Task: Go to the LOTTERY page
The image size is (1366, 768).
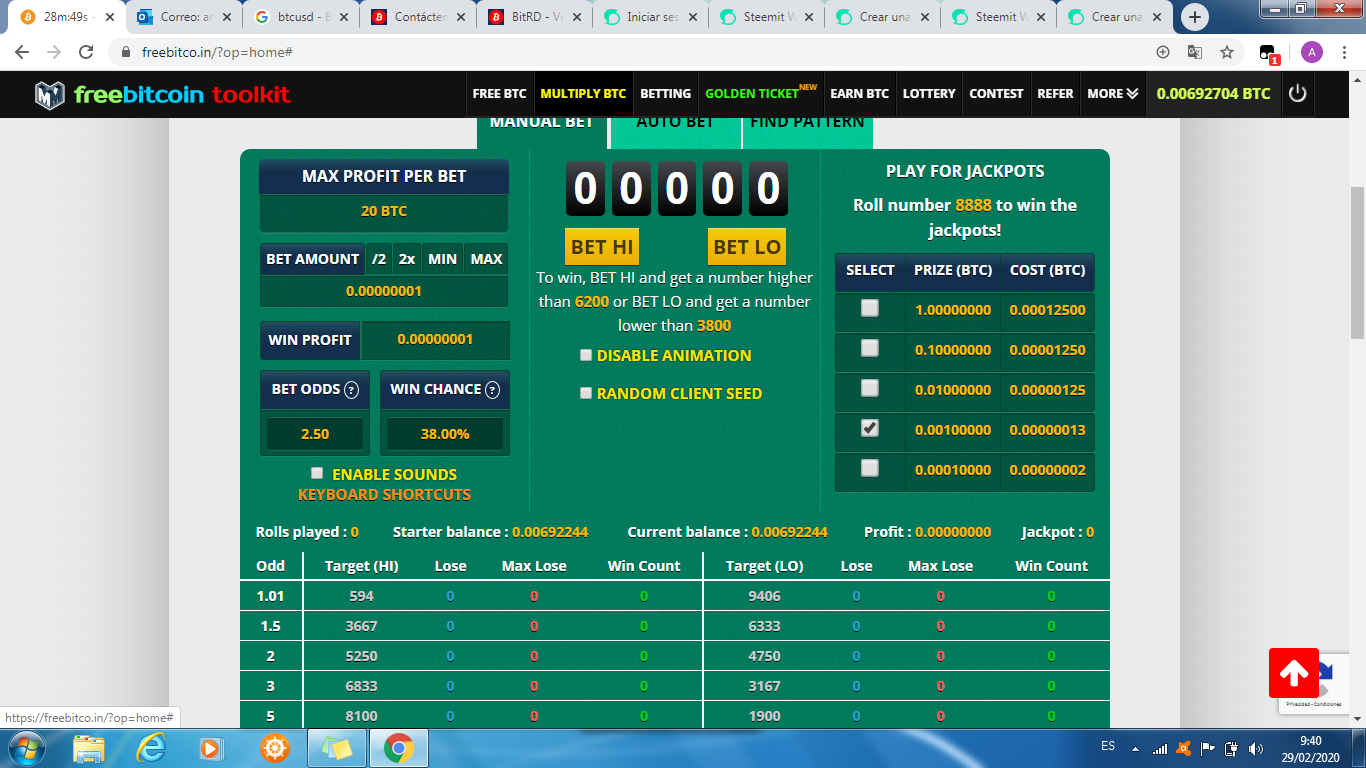Action: point(929,94)
